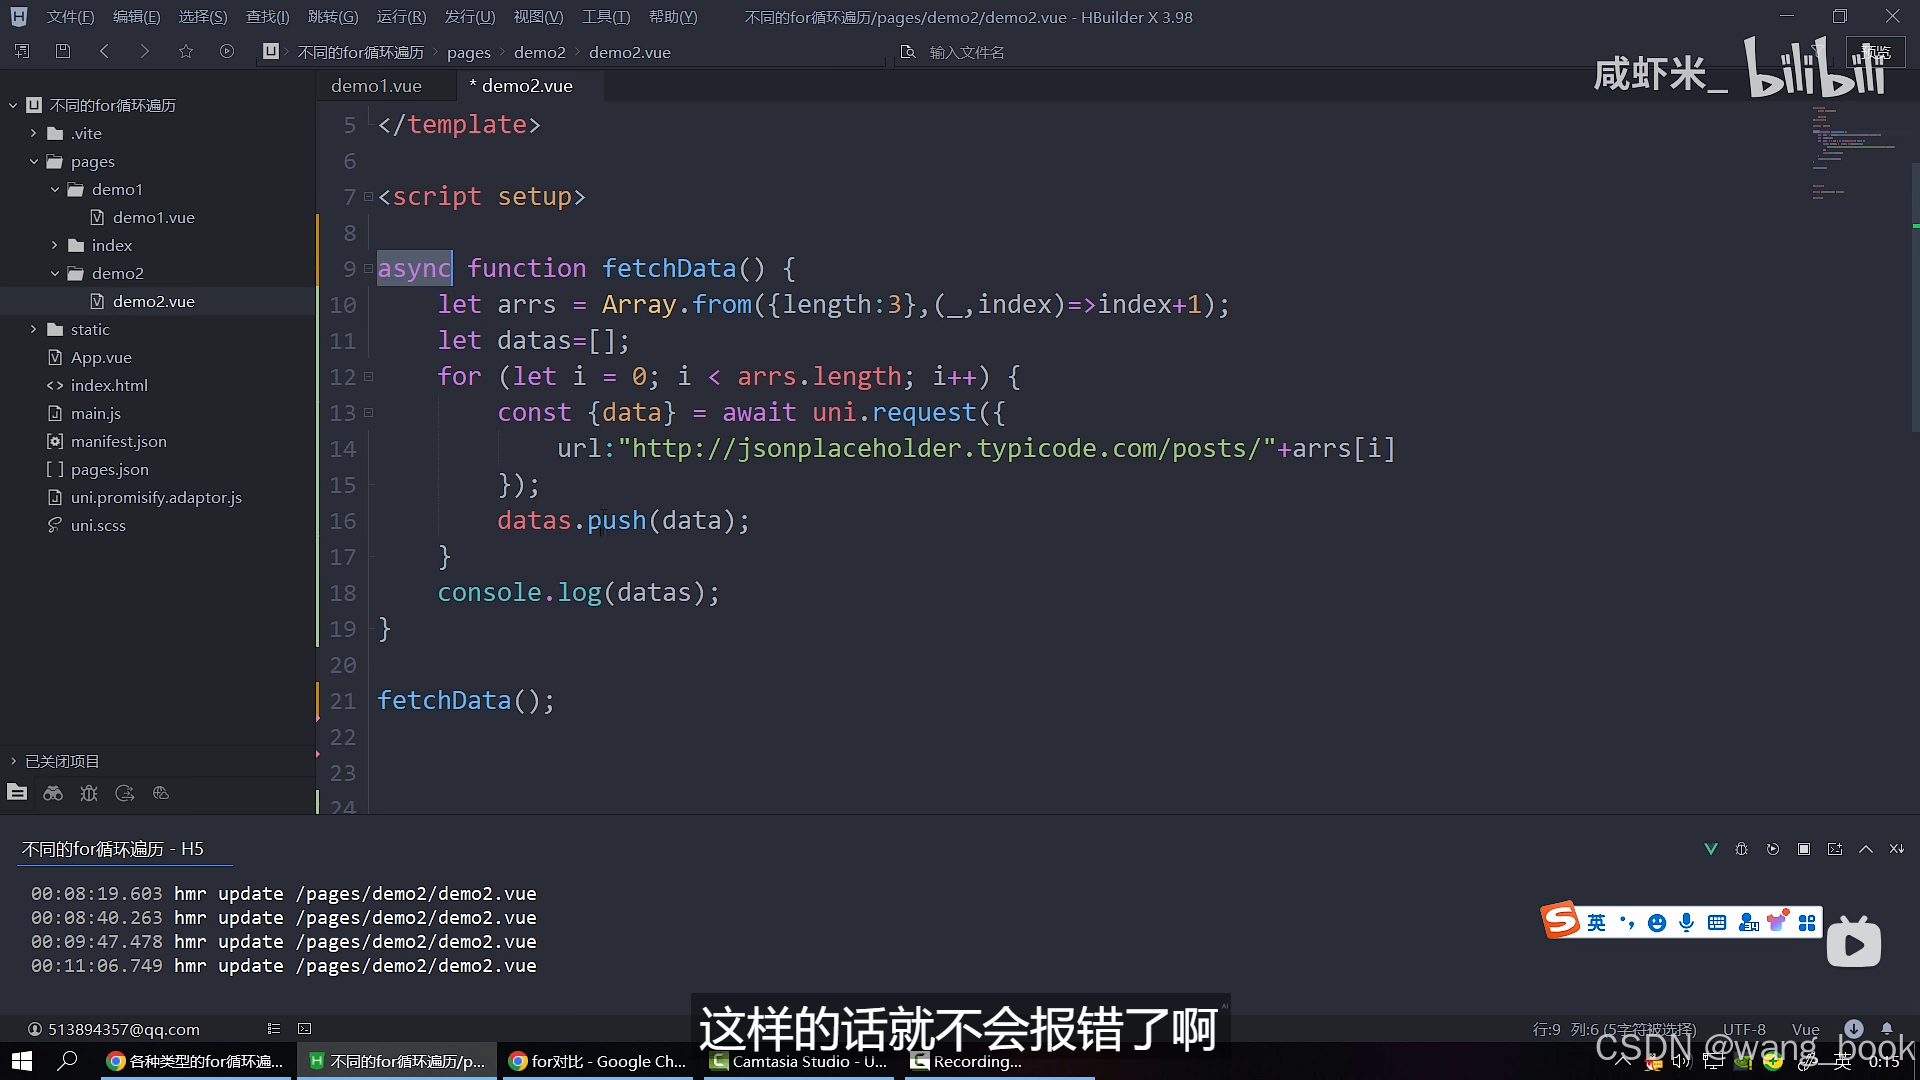Viewport: 1920px width, 1080px height.
Task: Fold the for loop at line 12
Action: 368,376
